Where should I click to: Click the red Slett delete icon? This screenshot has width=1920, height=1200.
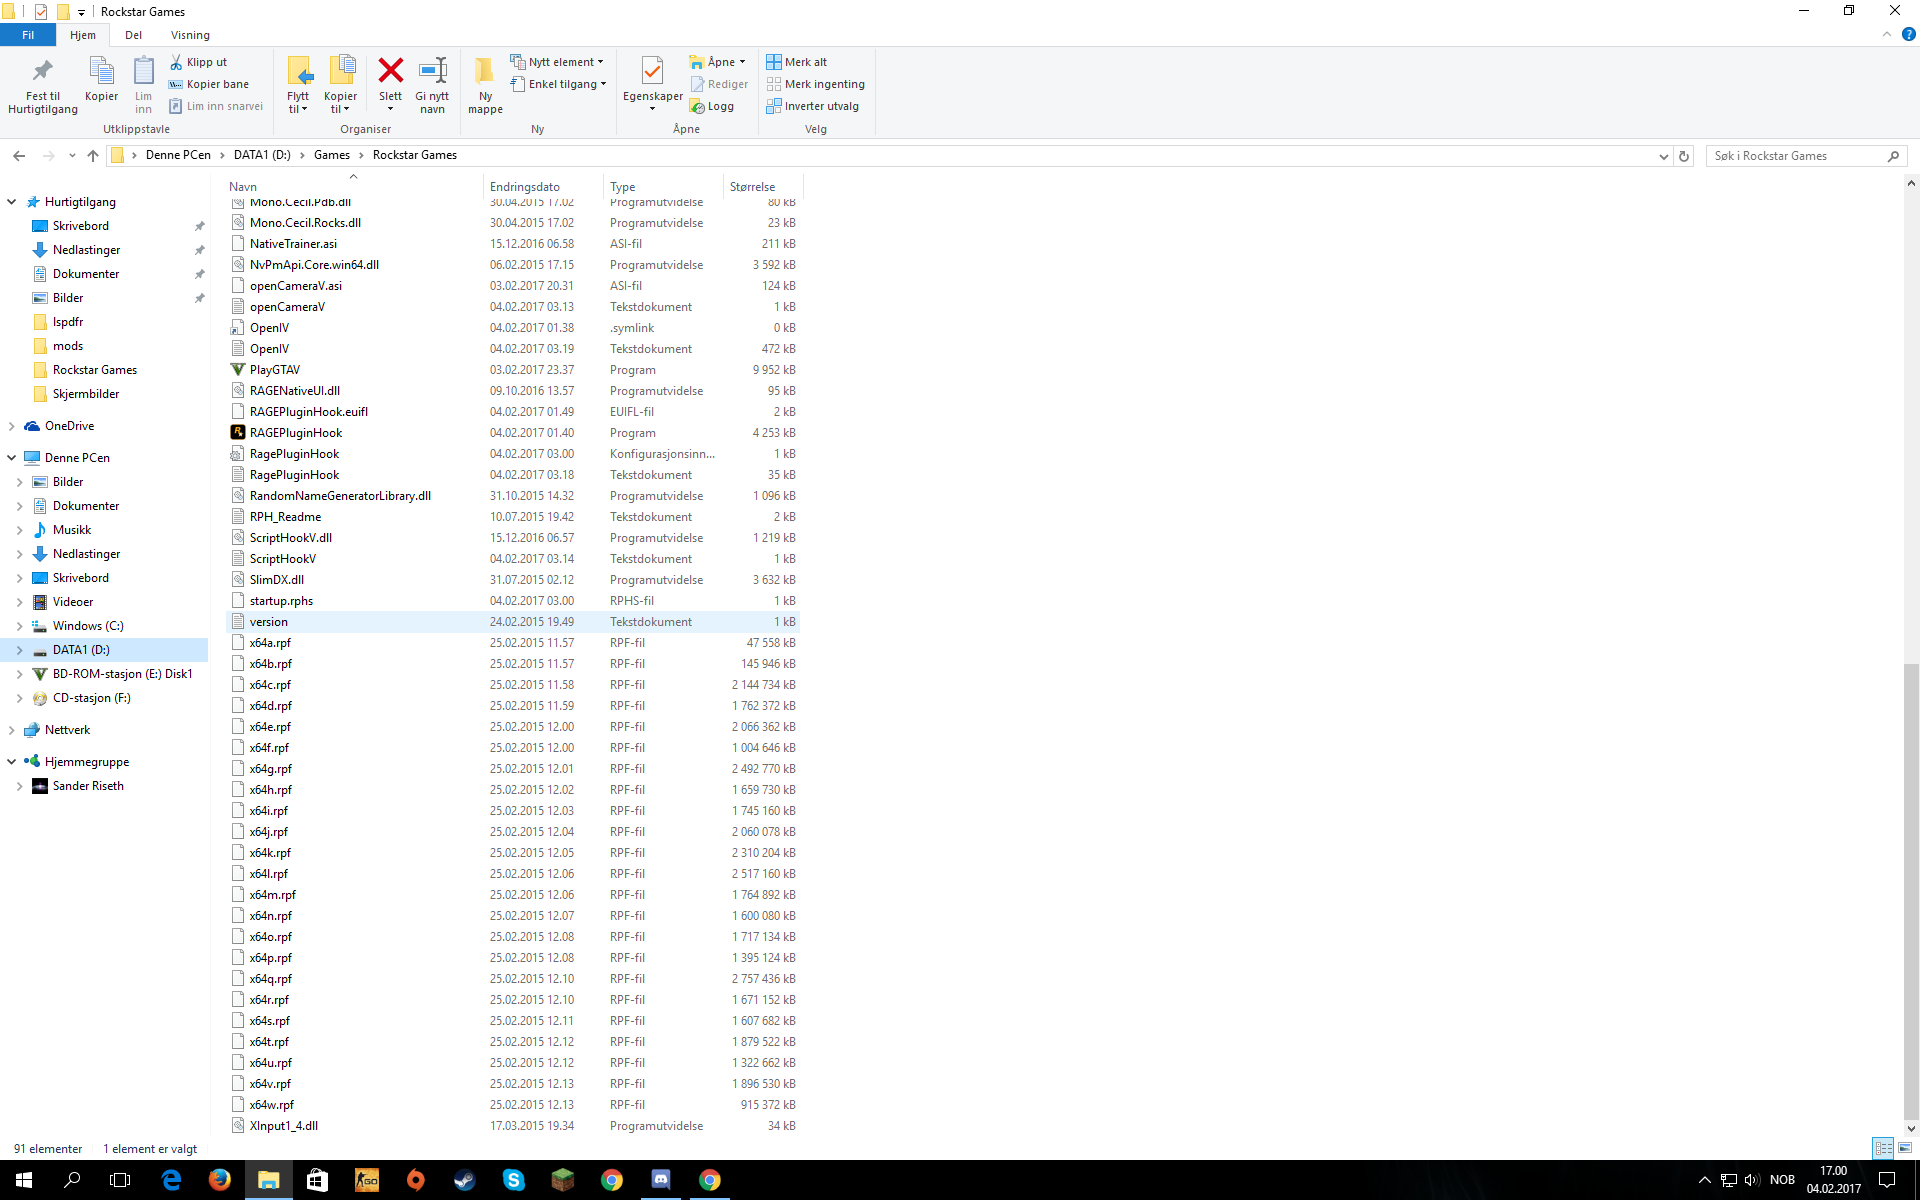pyautogui.click(x=390, y=72)
